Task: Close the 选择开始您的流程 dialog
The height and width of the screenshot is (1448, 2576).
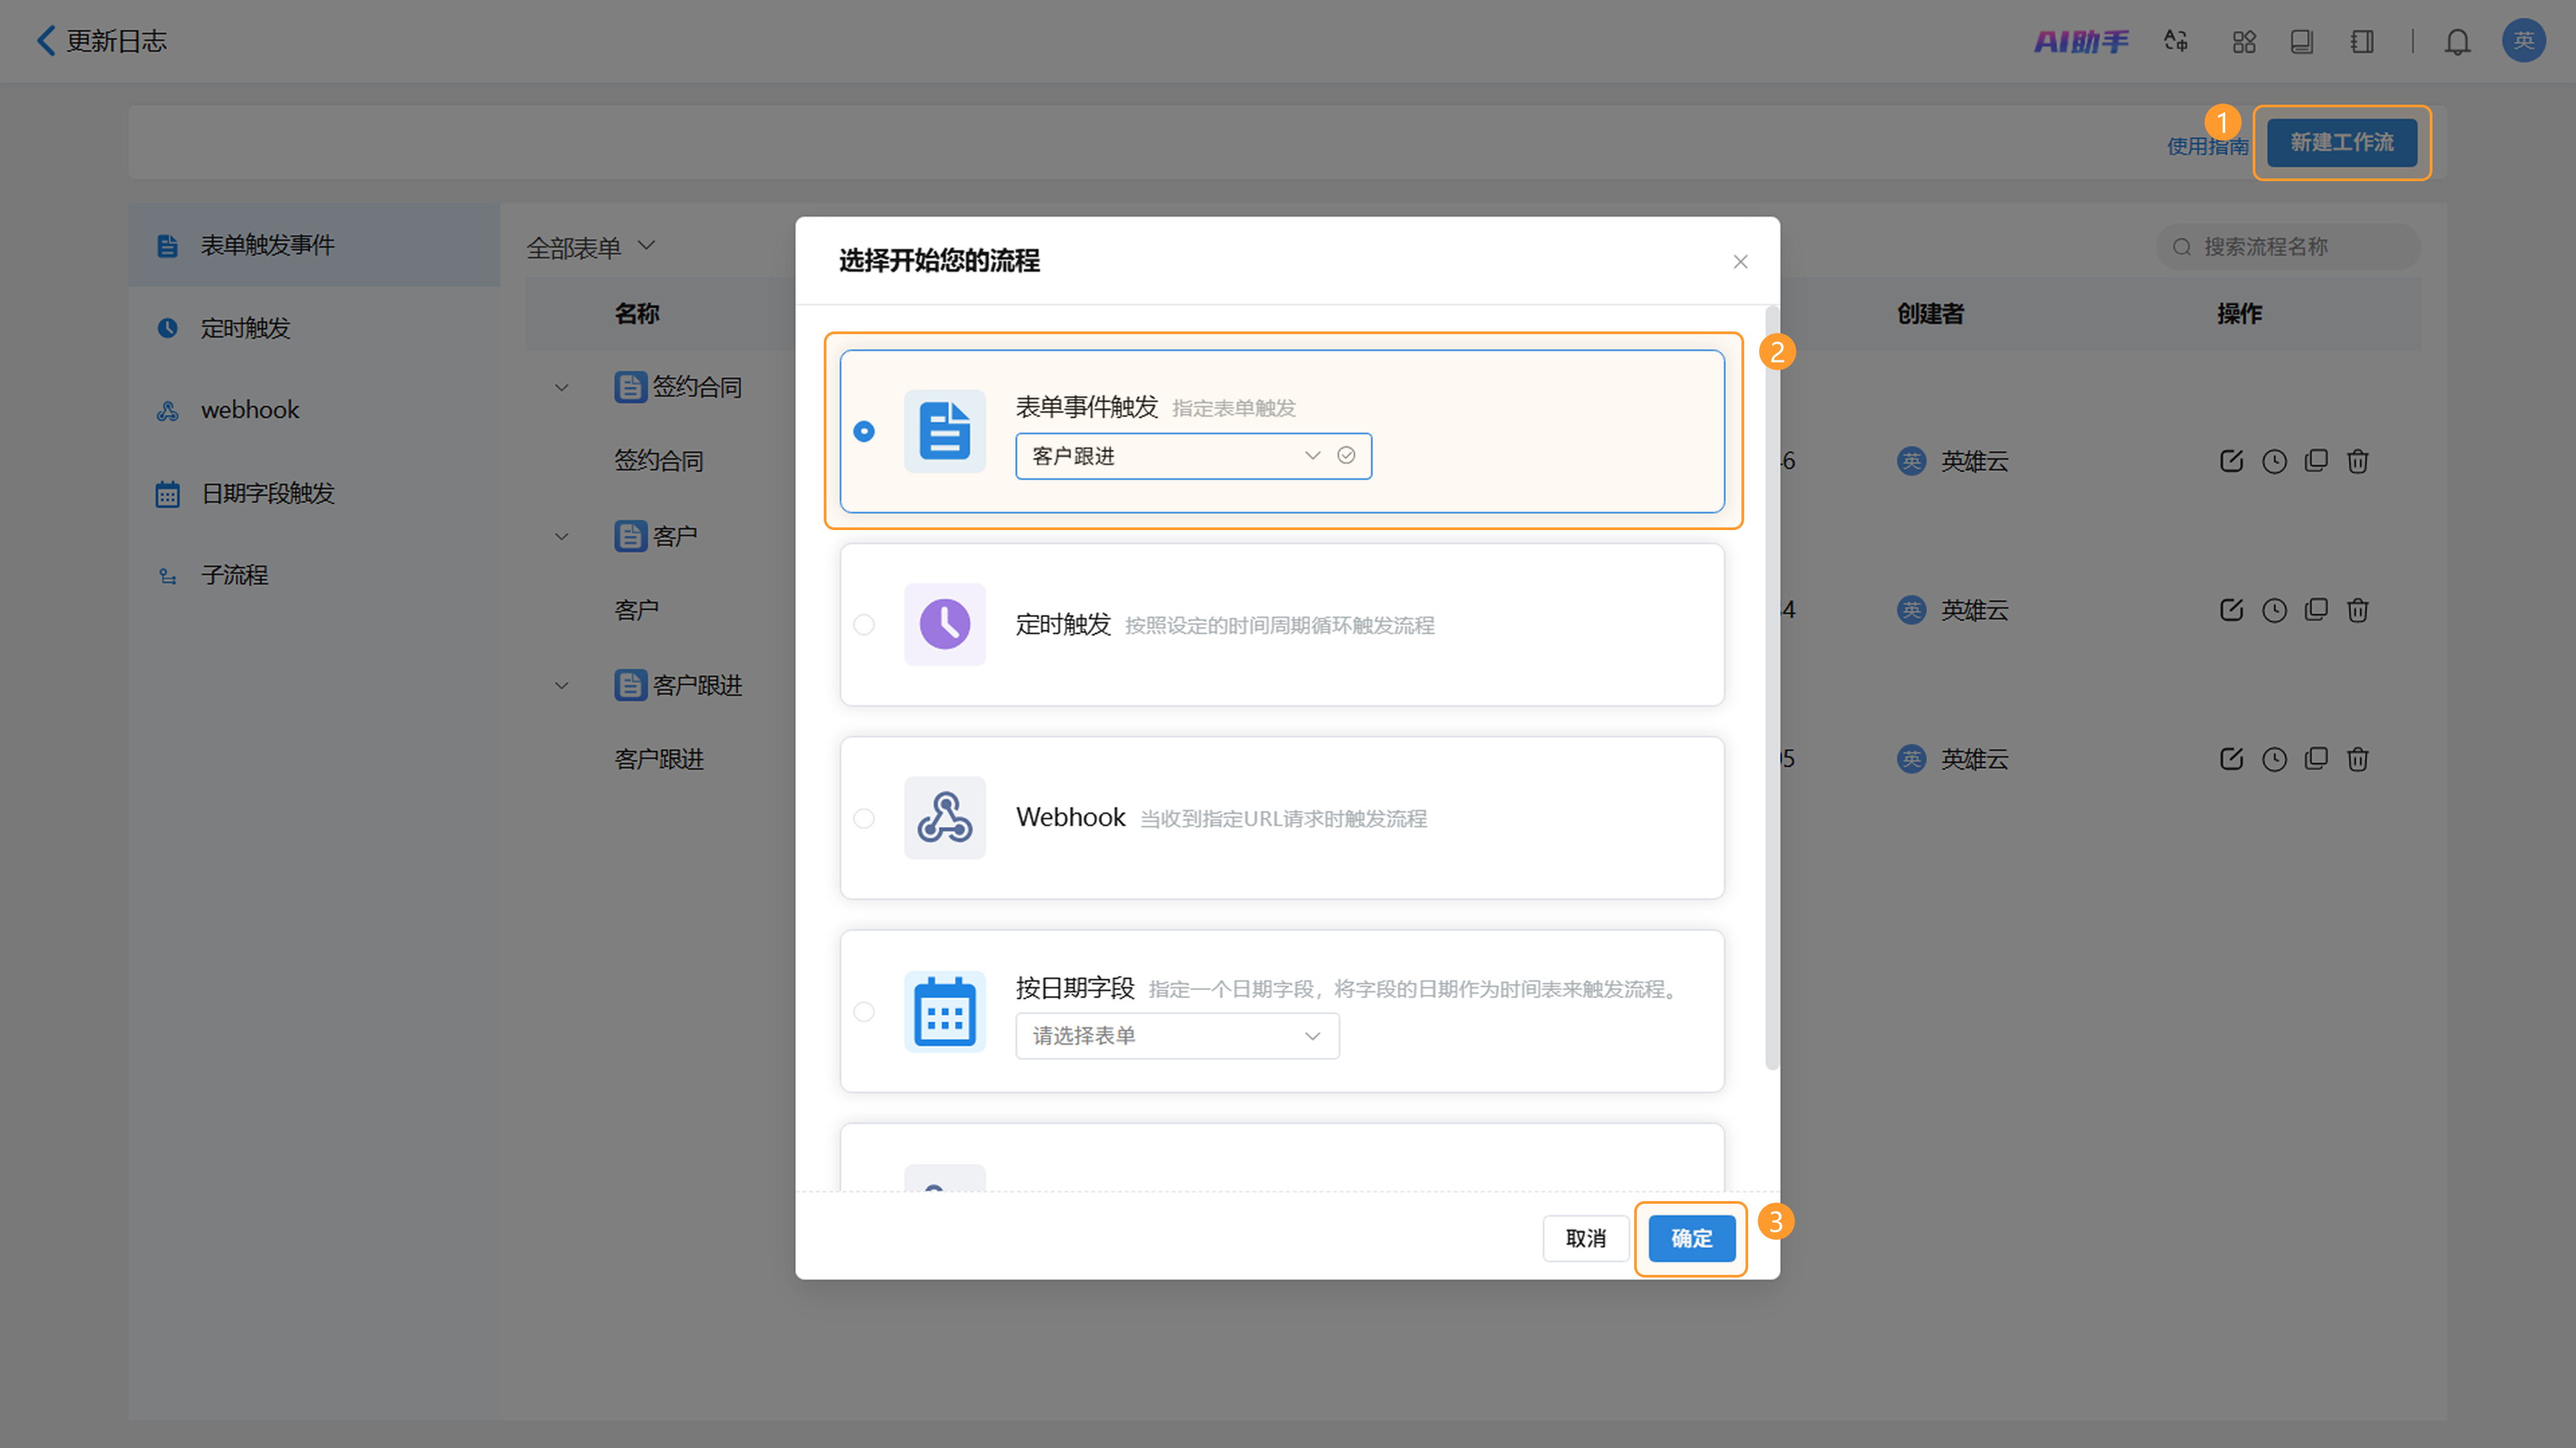Action: tap(1740, 261)
